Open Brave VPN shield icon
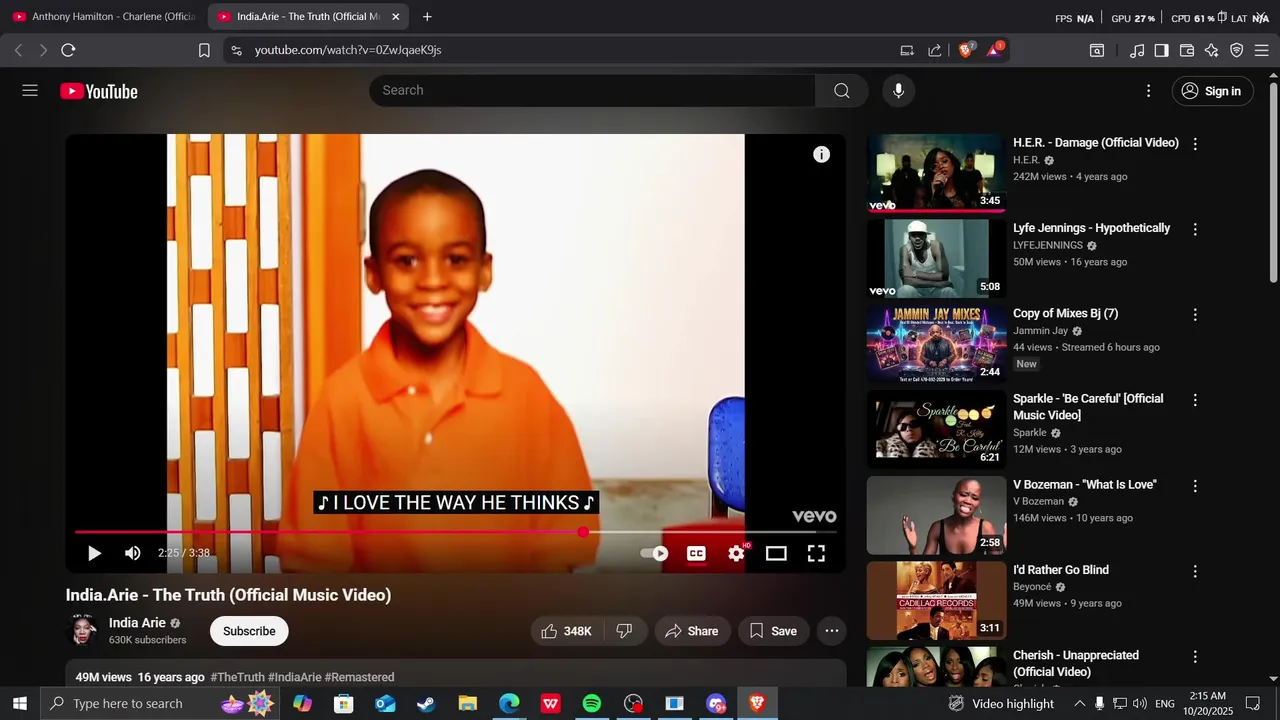 pos(1237,50)
